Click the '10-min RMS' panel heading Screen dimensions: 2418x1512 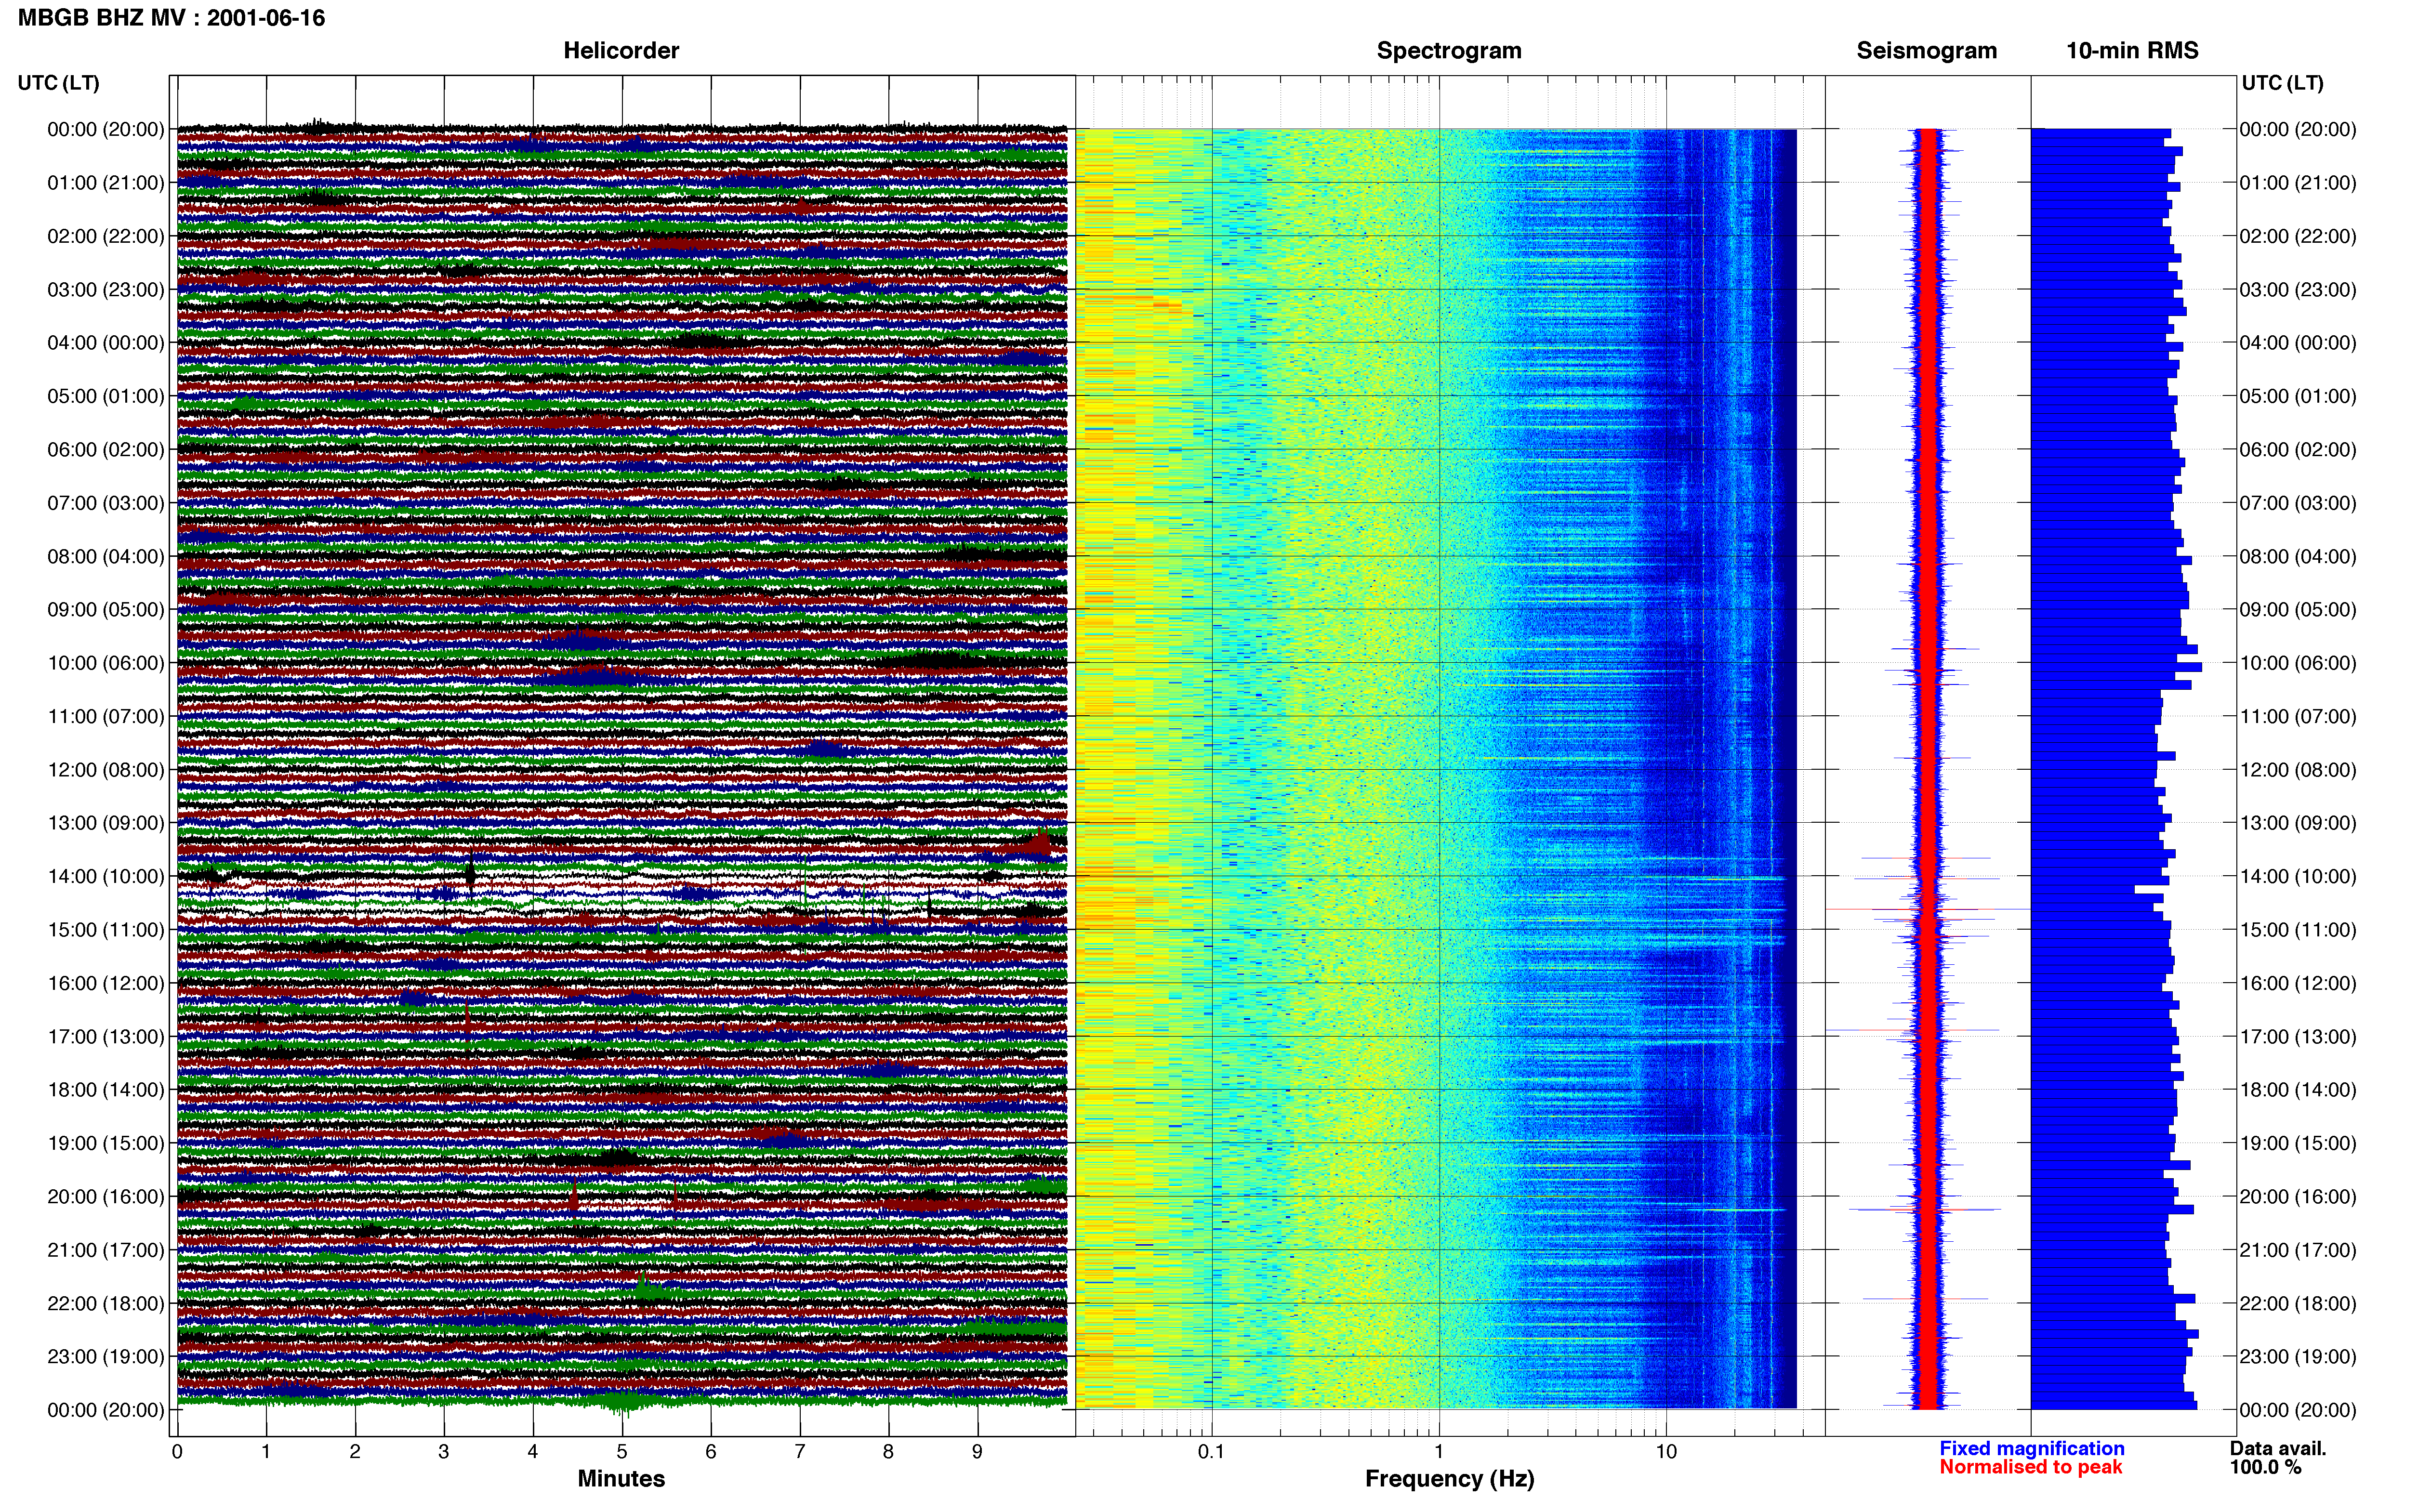2132,50
